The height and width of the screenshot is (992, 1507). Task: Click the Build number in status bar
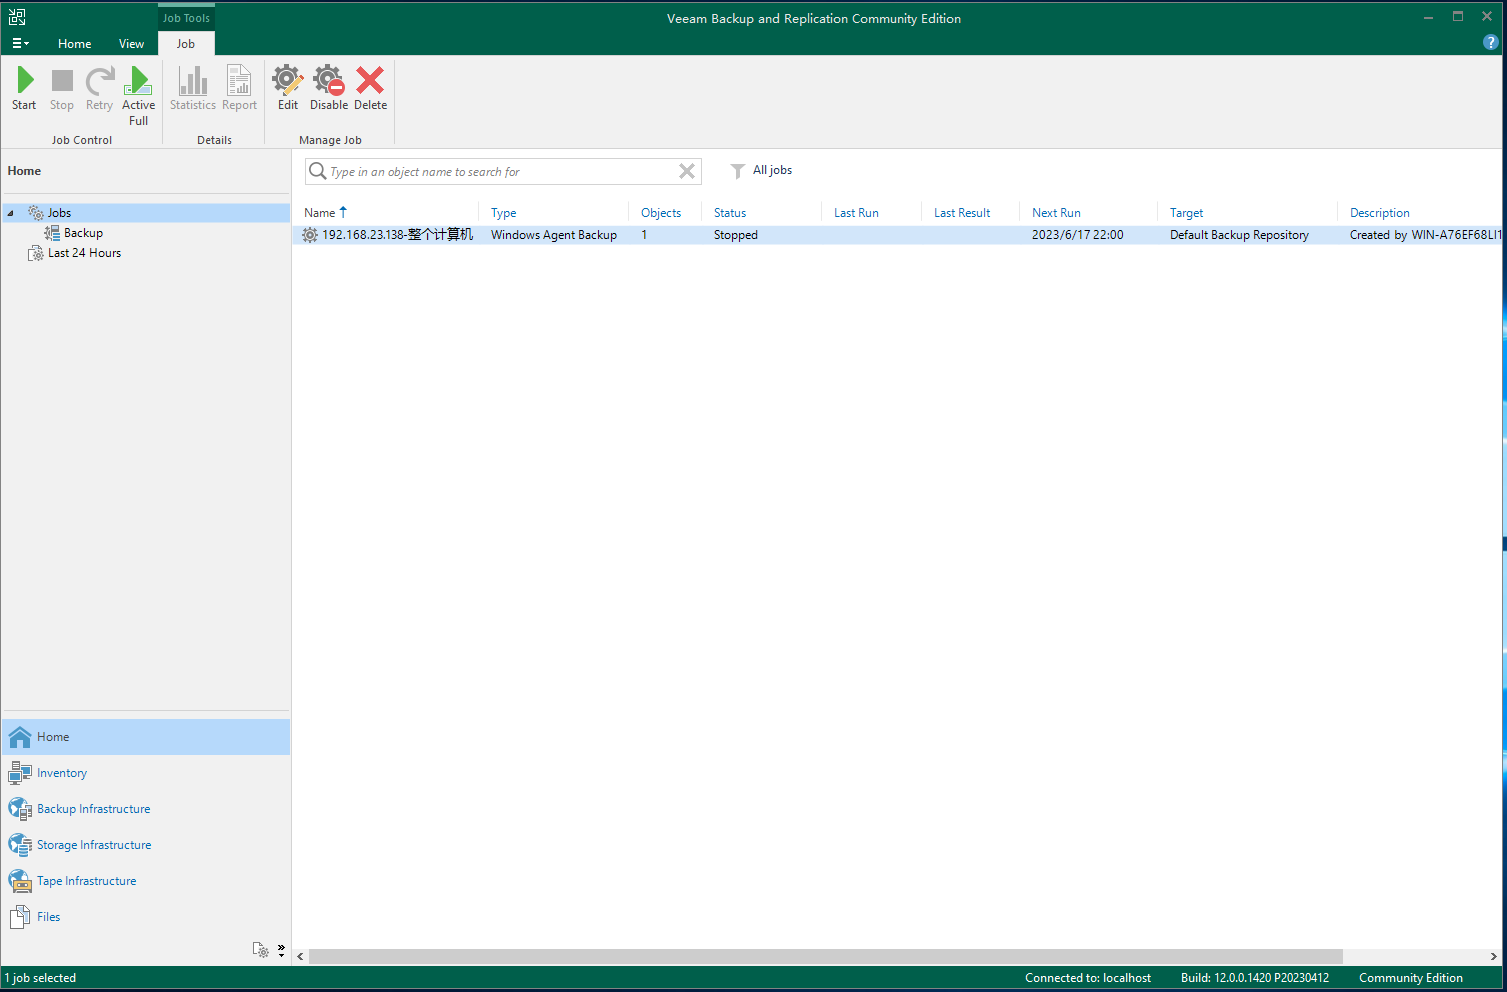(x=1255, y=978)
